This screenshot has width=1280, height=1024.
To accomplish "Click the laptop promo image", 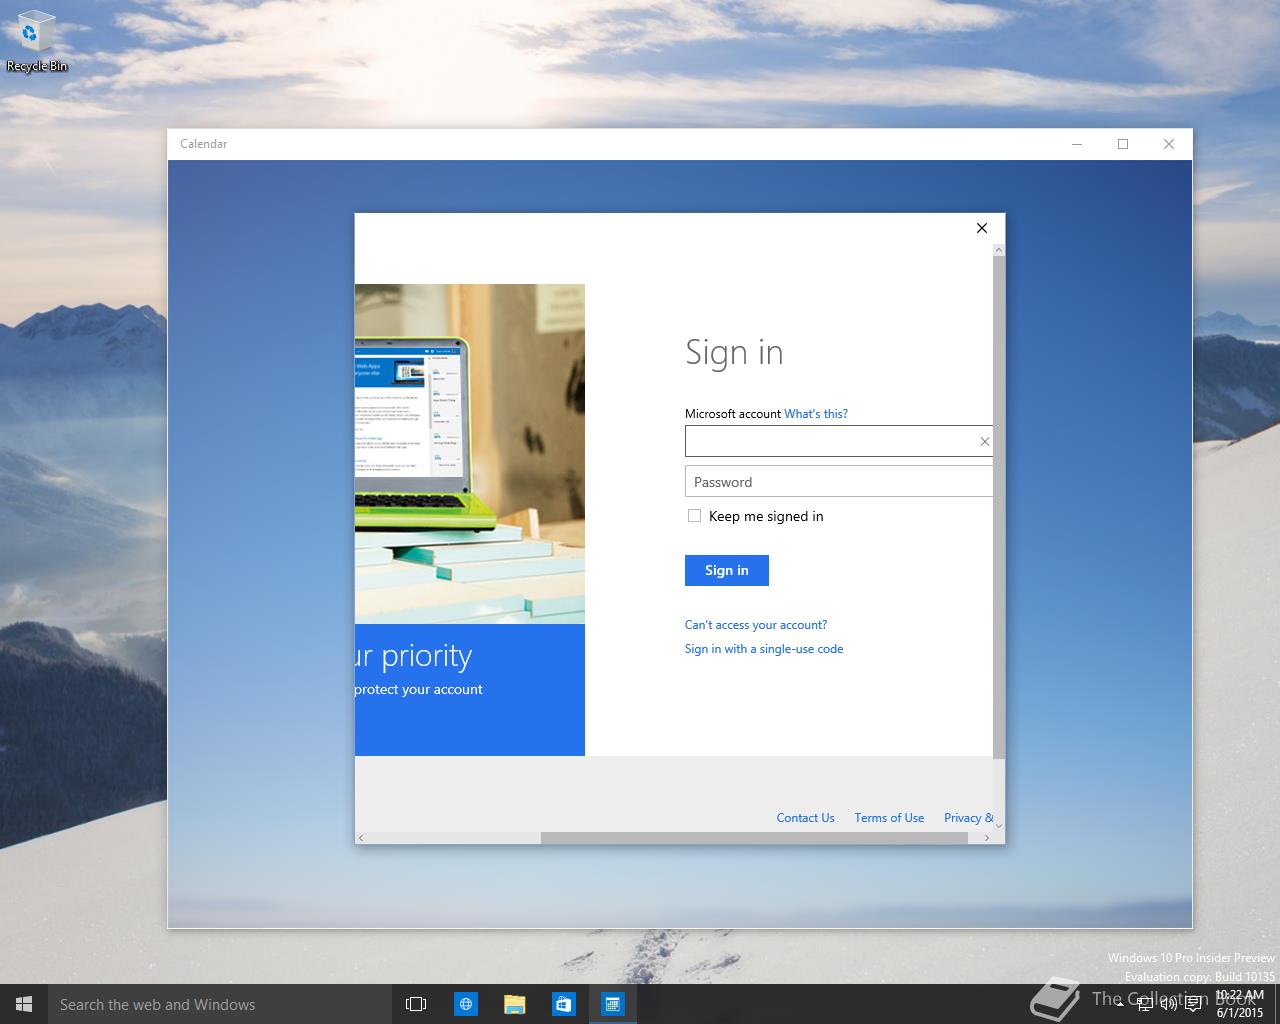I will pos(470,454).
